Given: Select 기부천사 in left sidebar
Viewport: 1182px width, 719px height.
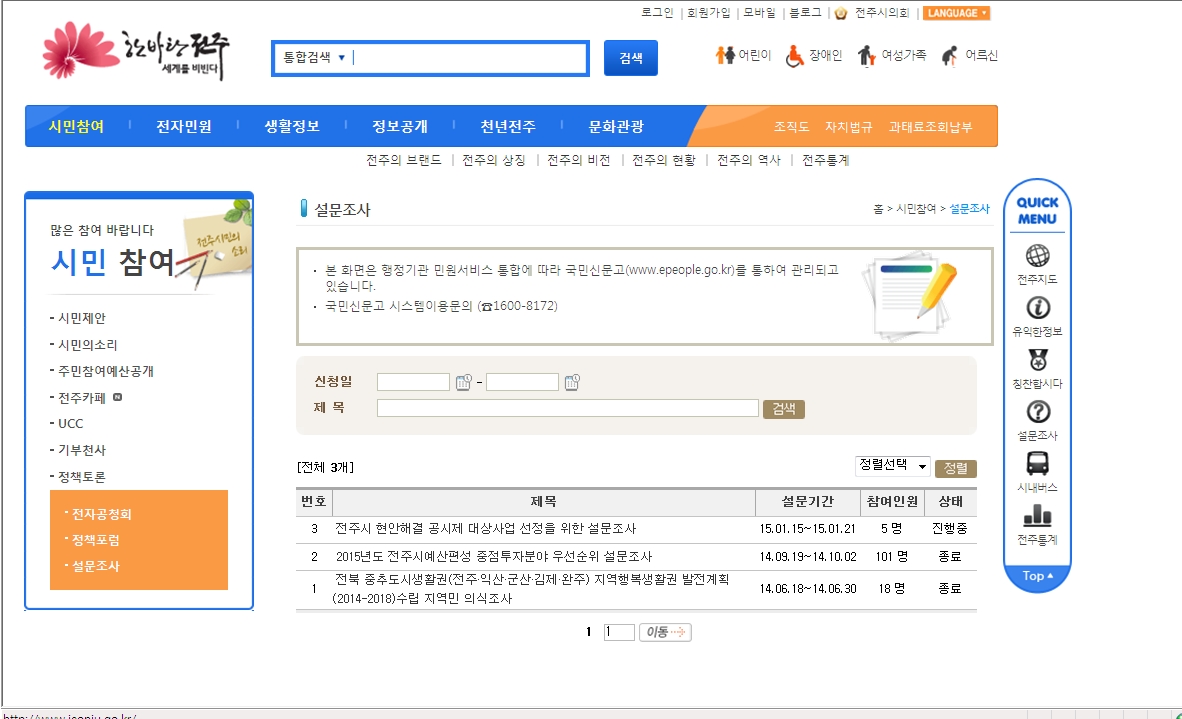Looking at the screenshot, I should (x=81, y=450).
